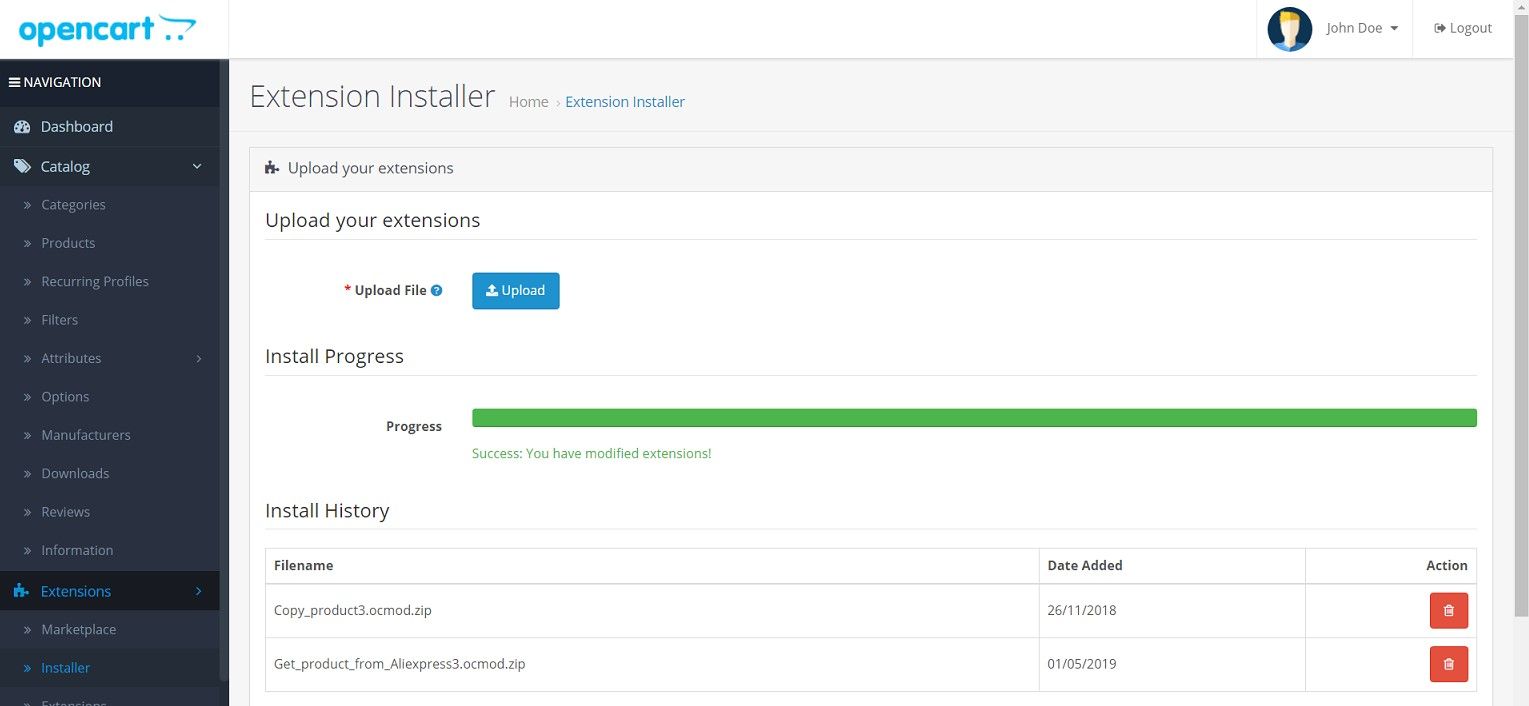Click the help icon beside Upload File

tap(437, 291)
